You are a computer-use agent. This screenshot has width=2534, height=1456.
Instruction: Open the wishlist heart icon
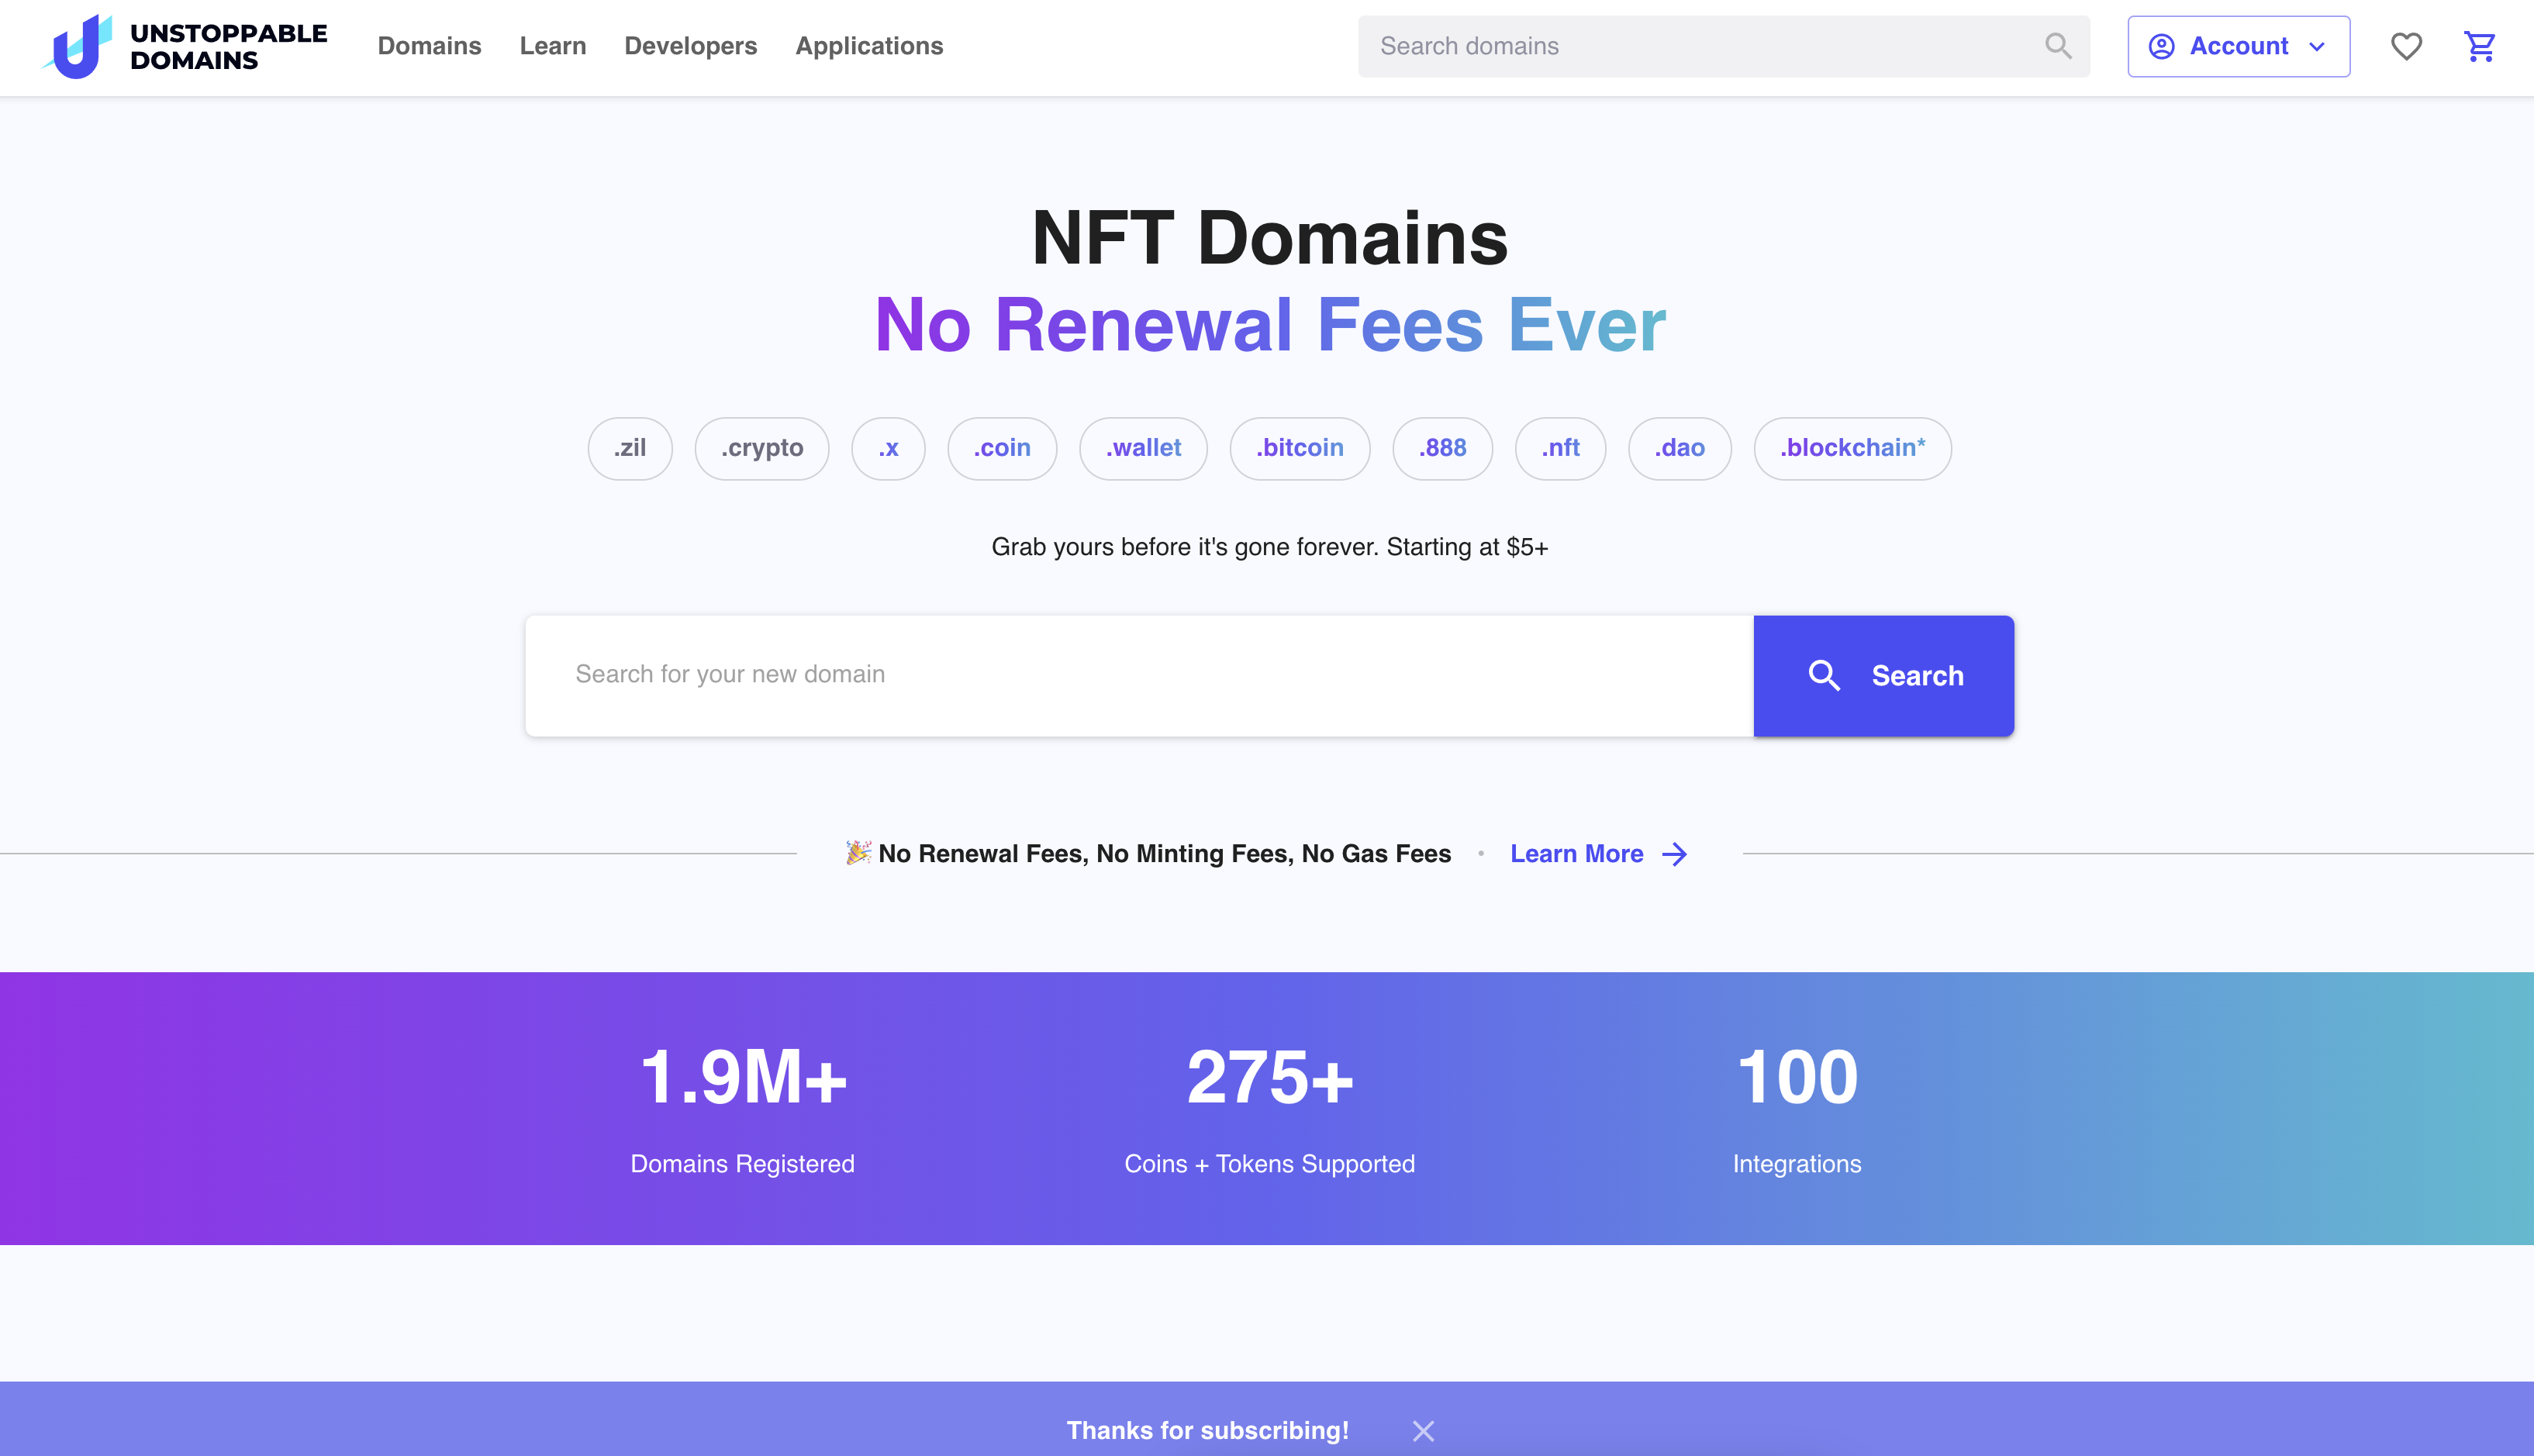(2406, 46)
